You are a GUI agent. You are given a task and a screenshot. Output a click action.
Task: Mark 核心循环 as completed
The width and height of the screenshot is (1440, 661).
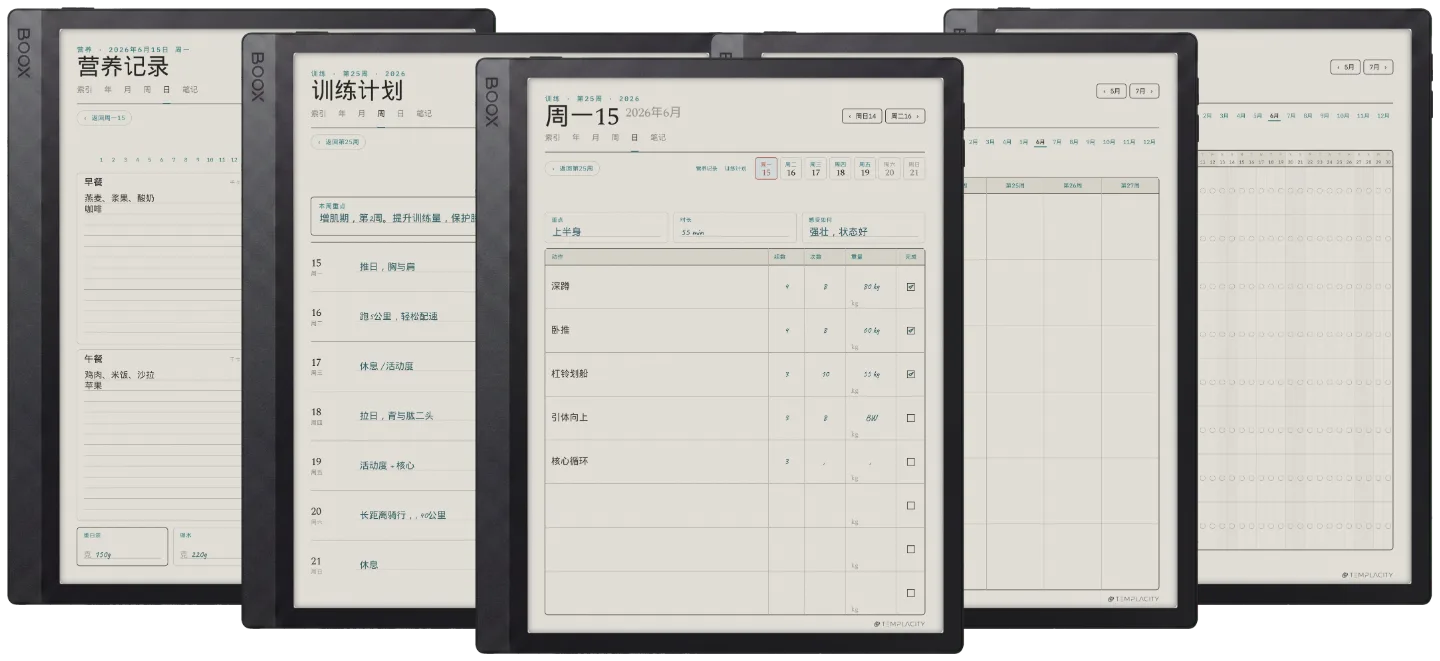910,462
